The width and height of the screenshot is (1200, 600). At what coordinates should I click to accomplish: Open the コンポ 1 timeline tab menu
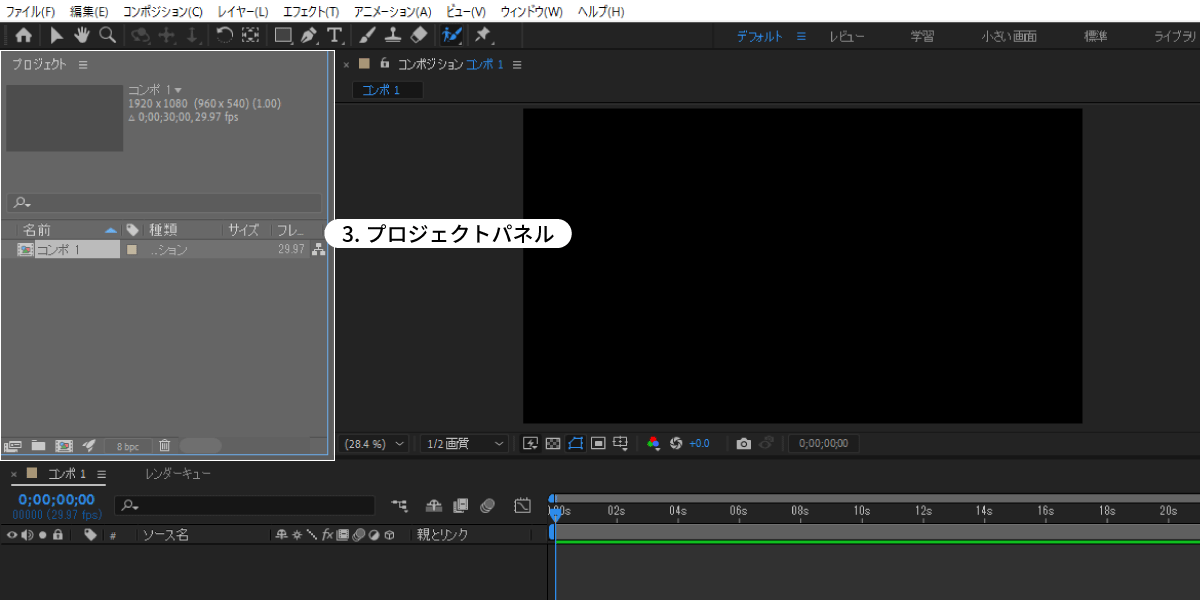[x=101, y=474]
